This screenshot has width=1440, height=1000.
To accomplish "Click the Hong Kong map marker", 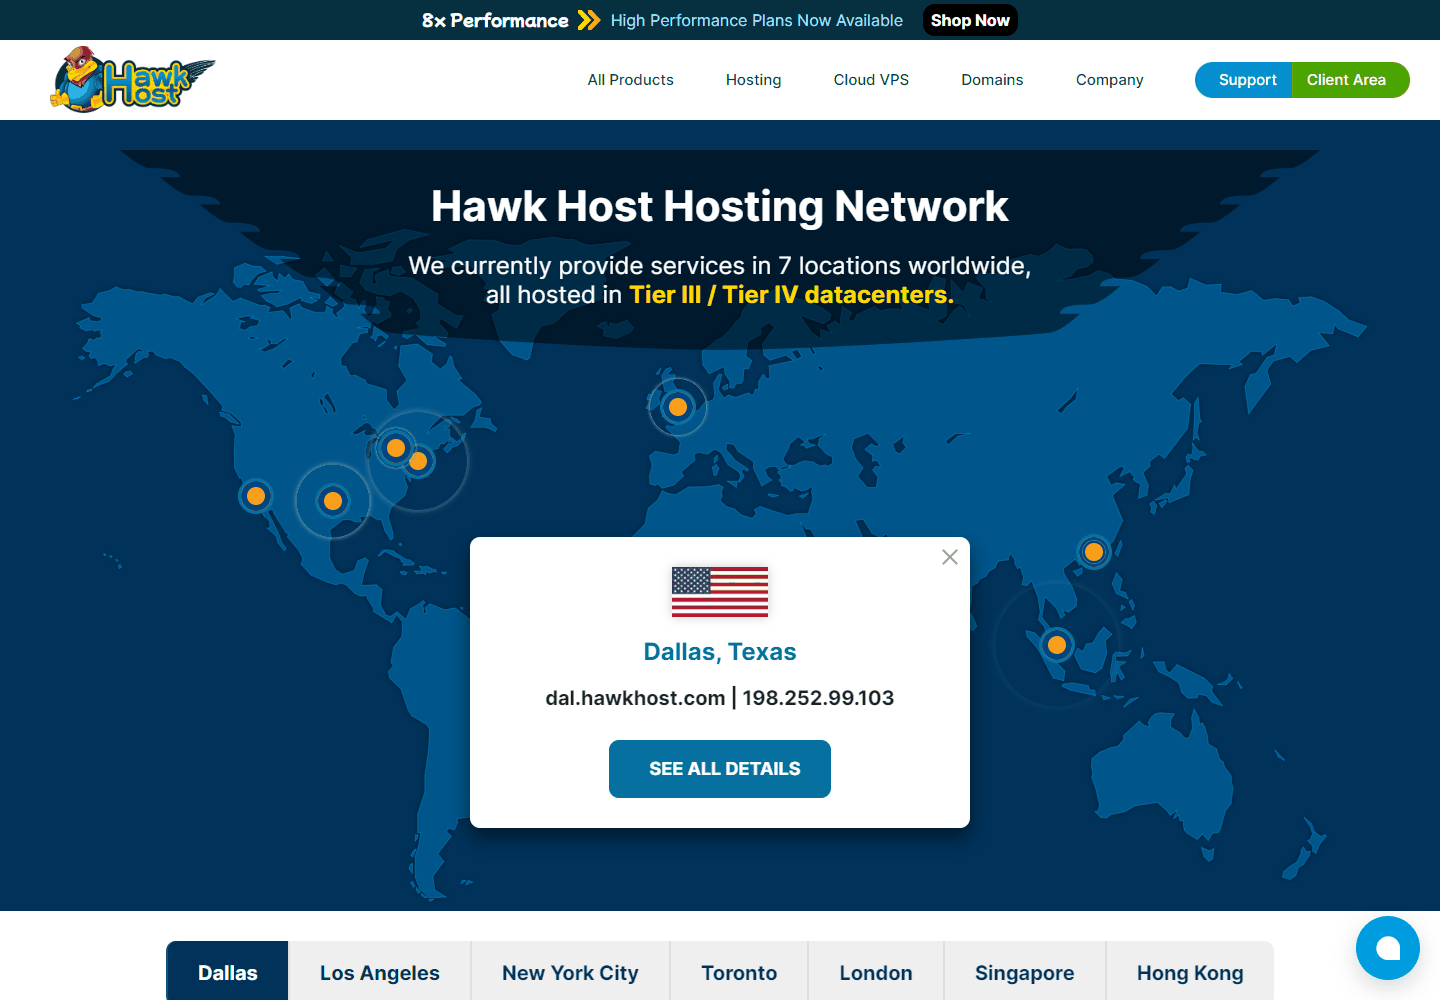I will 1094,552.
